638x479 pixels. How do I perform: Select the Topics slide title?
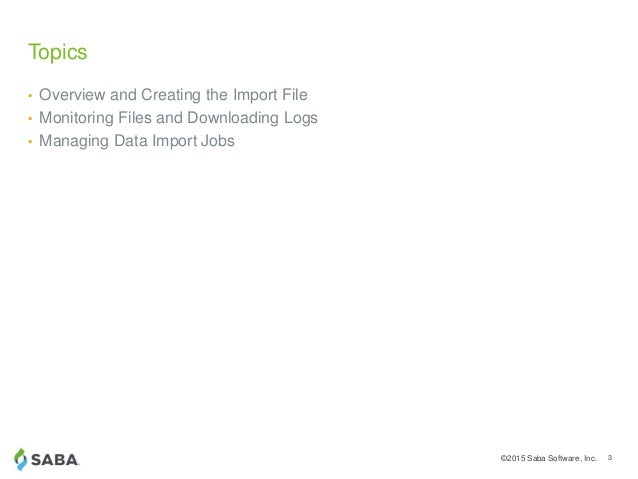tap(58, 52)
